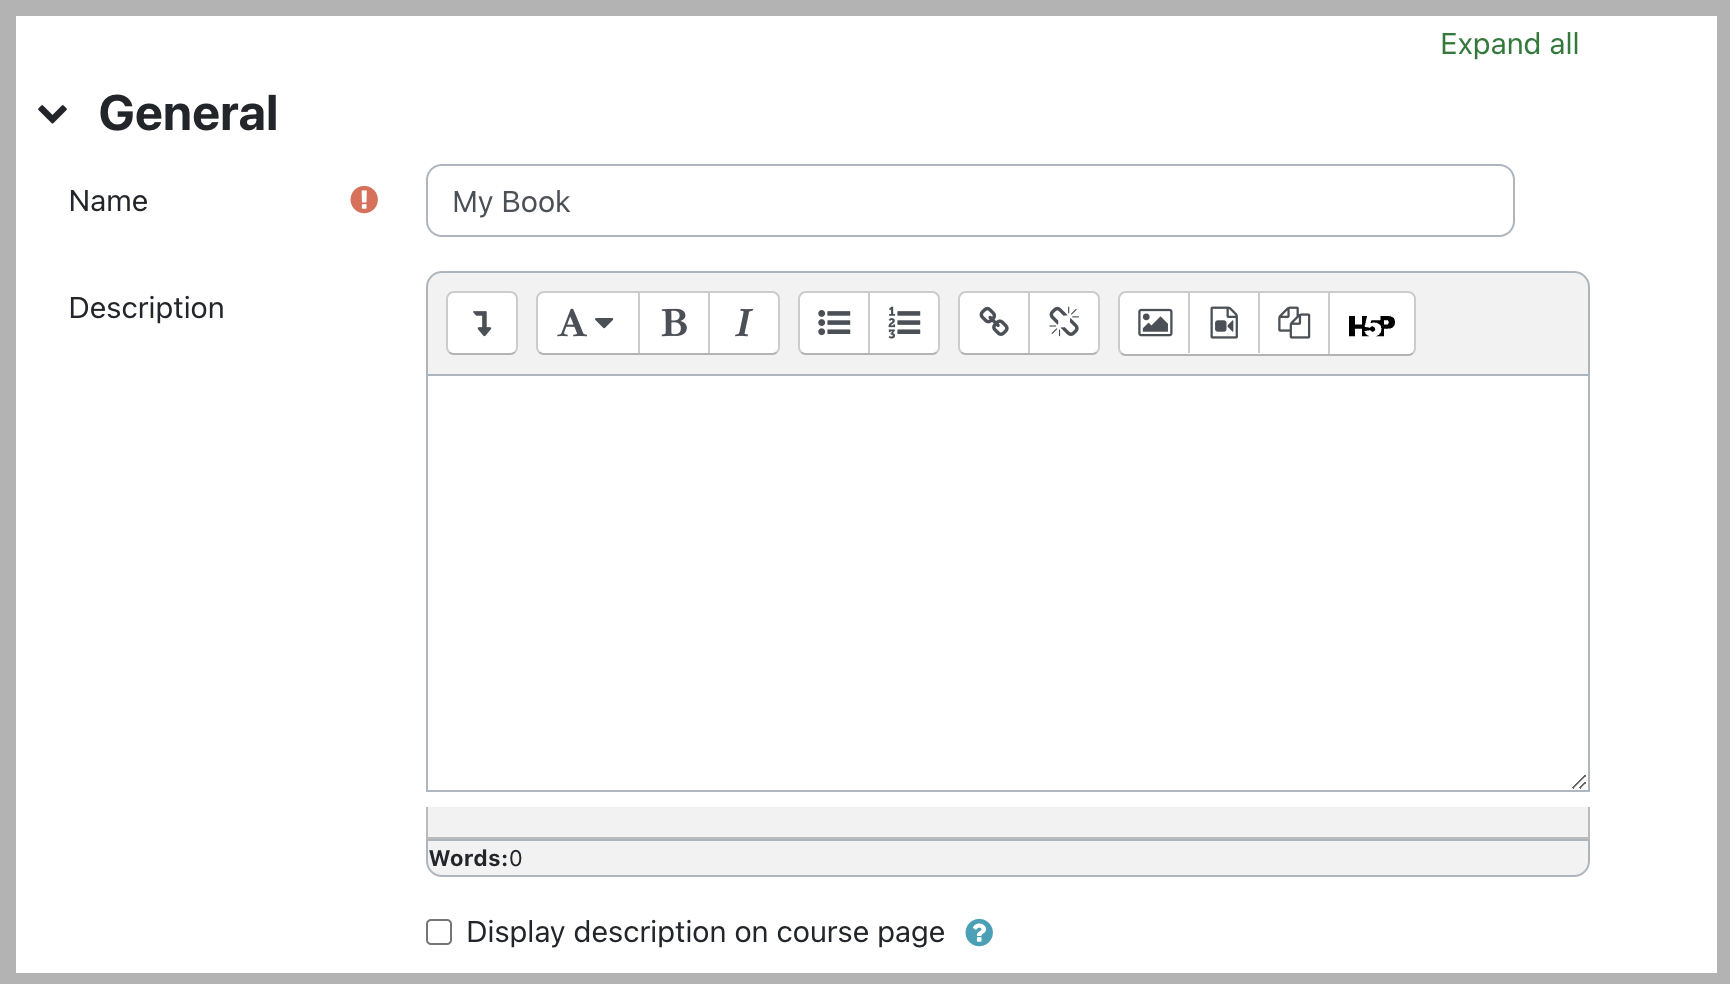Open help for display description option
This screenshot has width=1730, height=984.
[979, 932]
